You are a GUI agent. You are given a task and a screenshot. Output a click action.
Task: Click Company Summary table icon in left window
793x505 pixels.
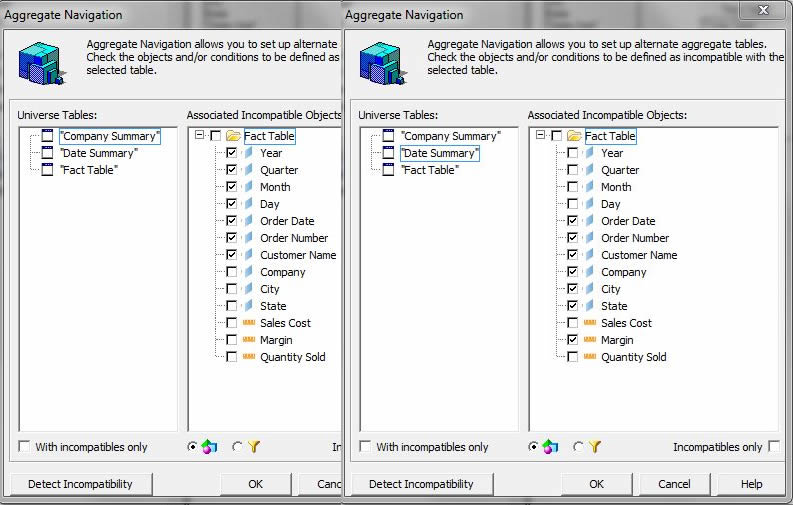47,135
